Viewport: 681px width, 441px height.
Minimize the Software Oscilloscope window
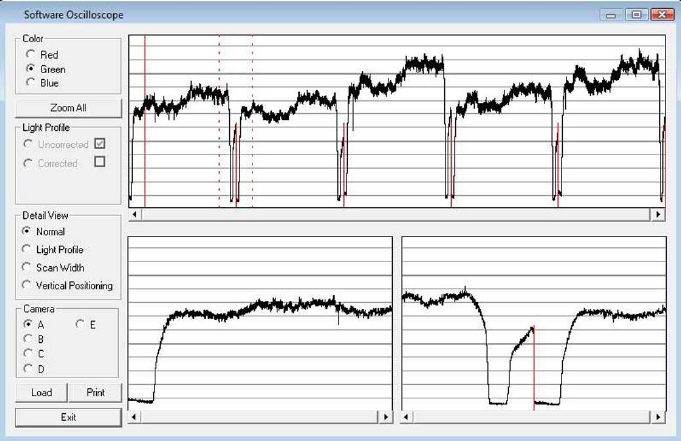click(x=611, y=15)
